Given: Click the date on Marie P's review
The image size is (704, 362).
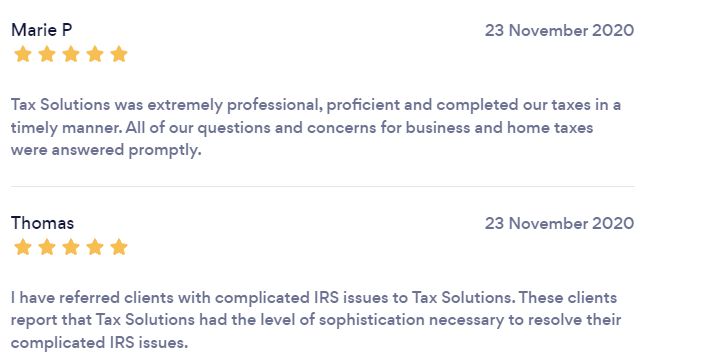Looking at the screenshot, I should point(559,30).
